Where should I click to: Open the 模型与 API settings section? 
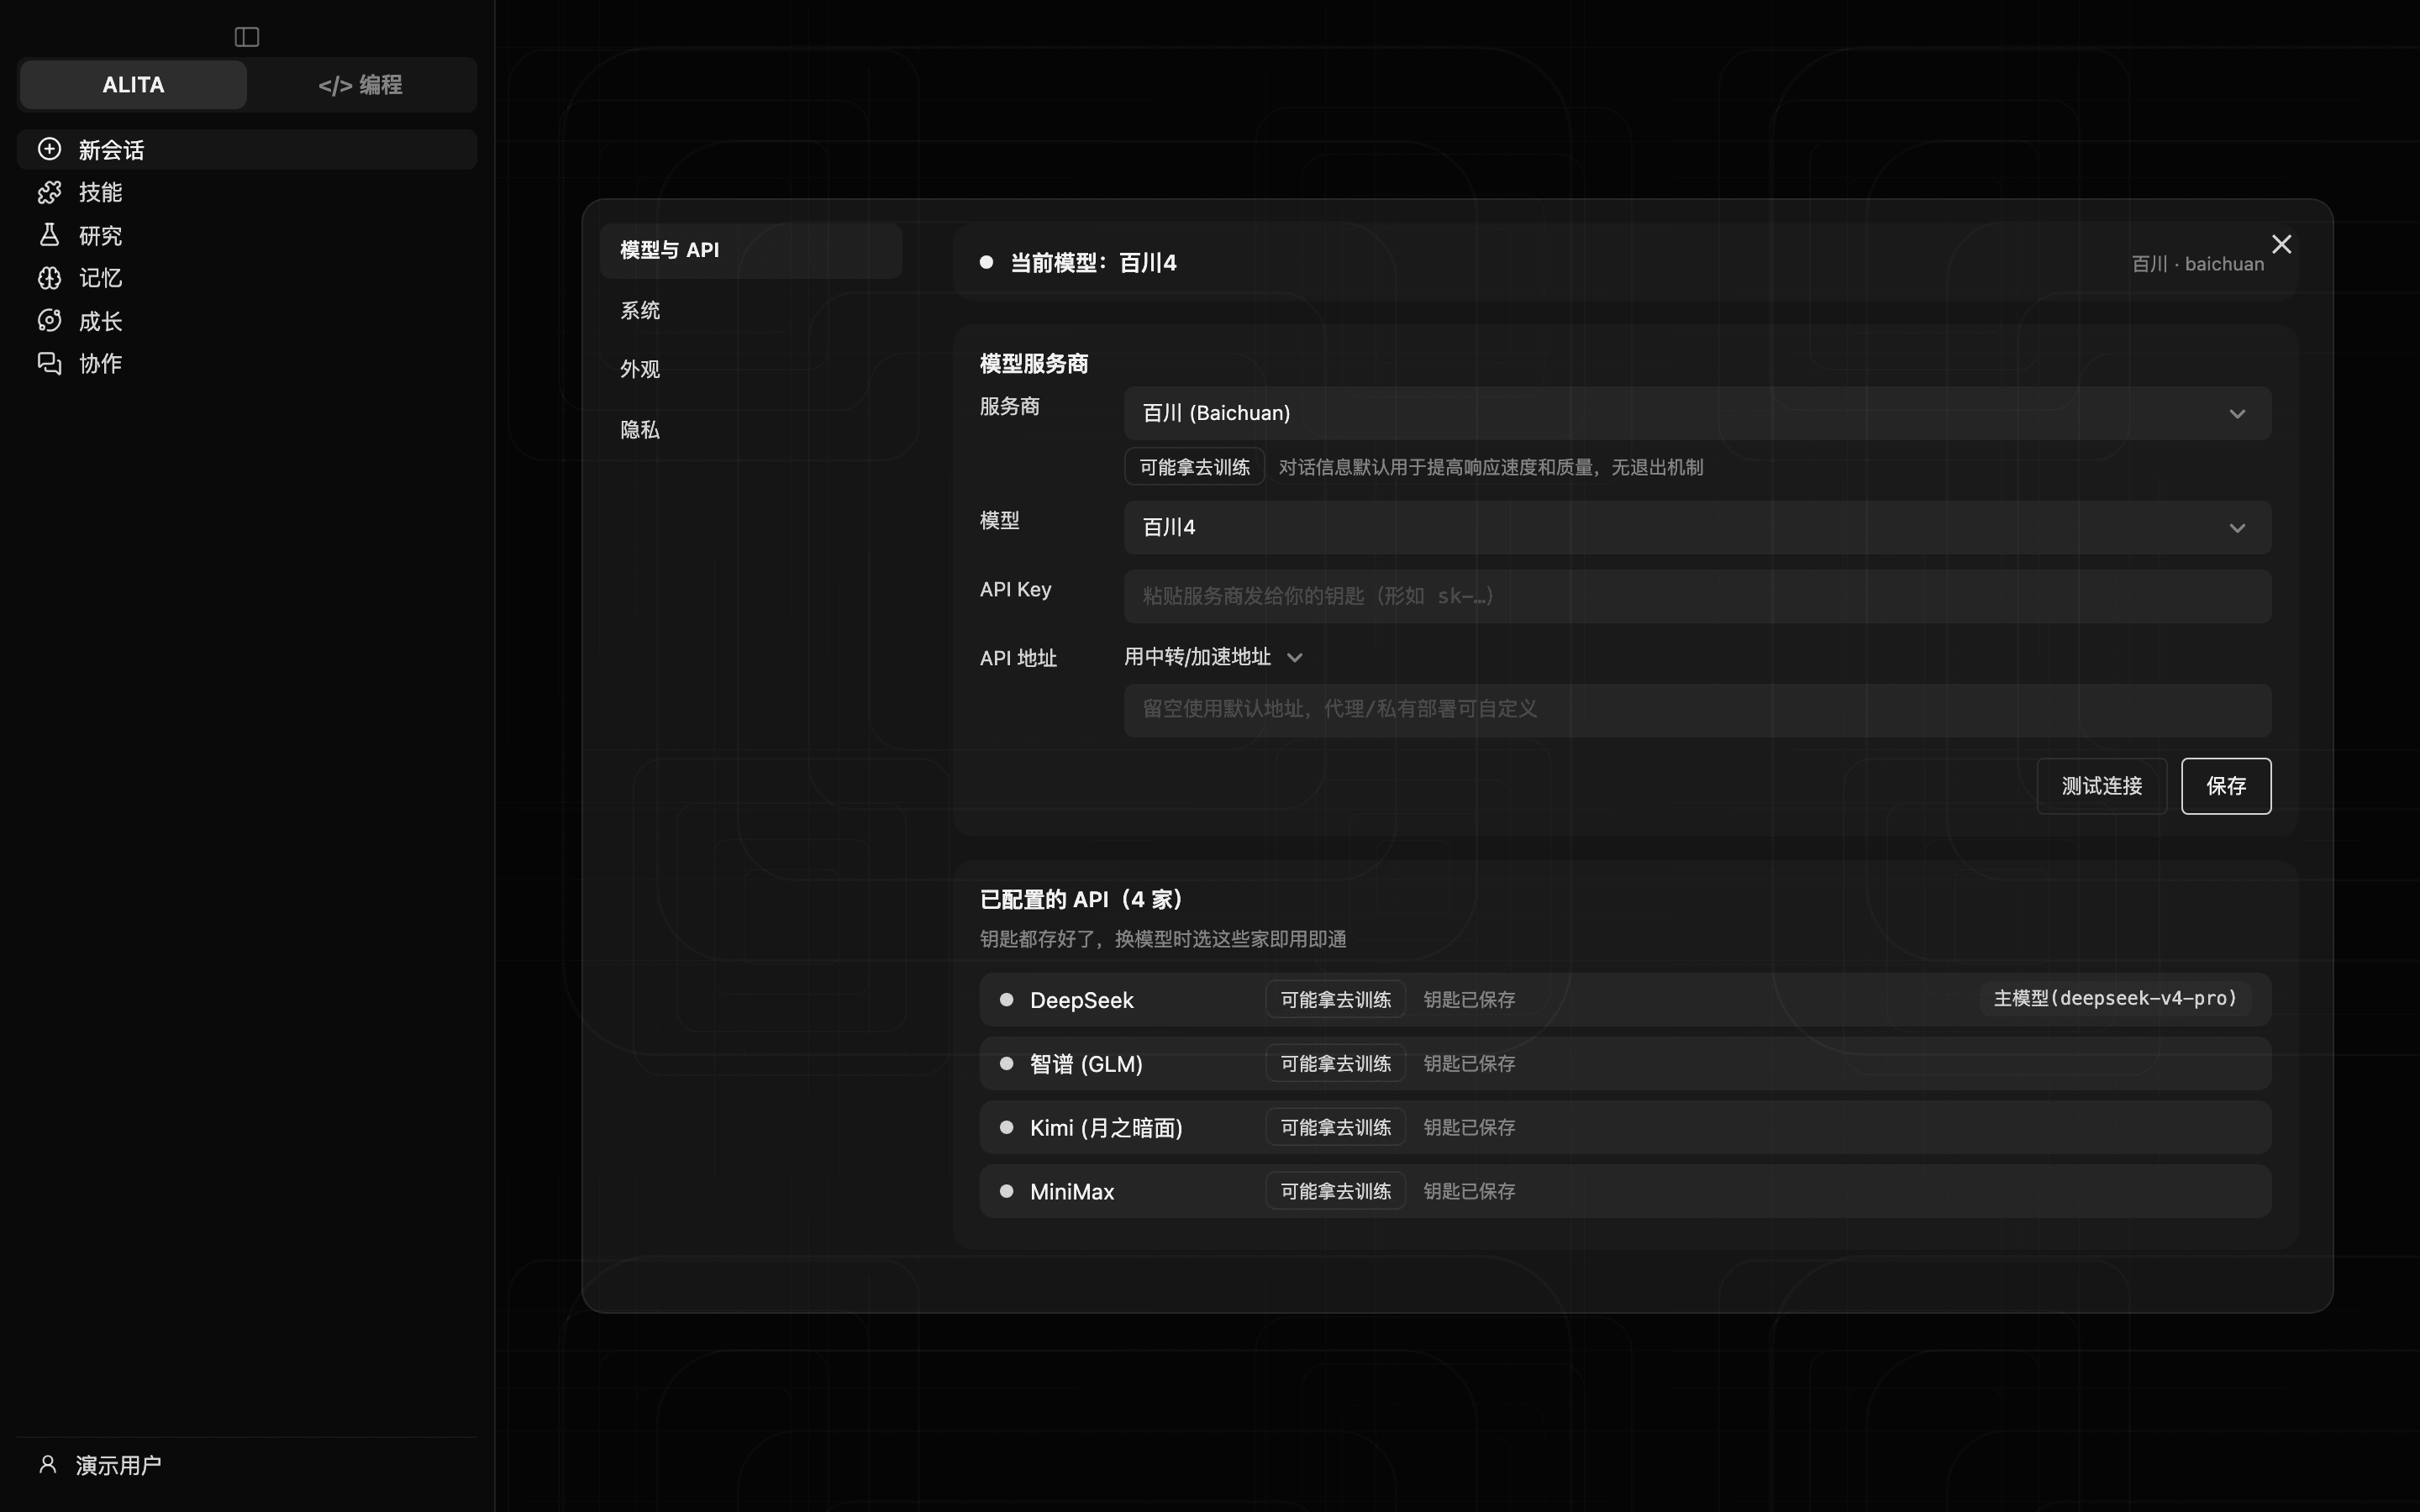751,250
